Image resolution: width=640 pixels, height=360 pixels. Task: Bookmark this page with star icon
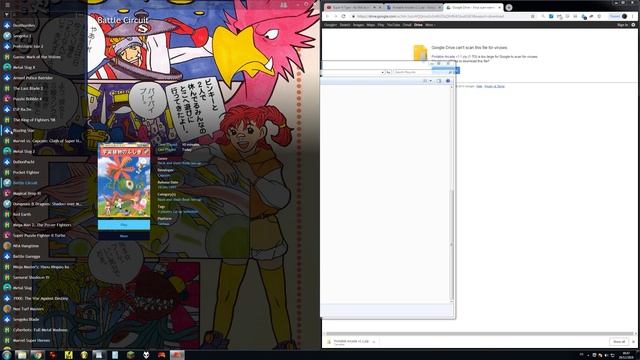(533, 16)
